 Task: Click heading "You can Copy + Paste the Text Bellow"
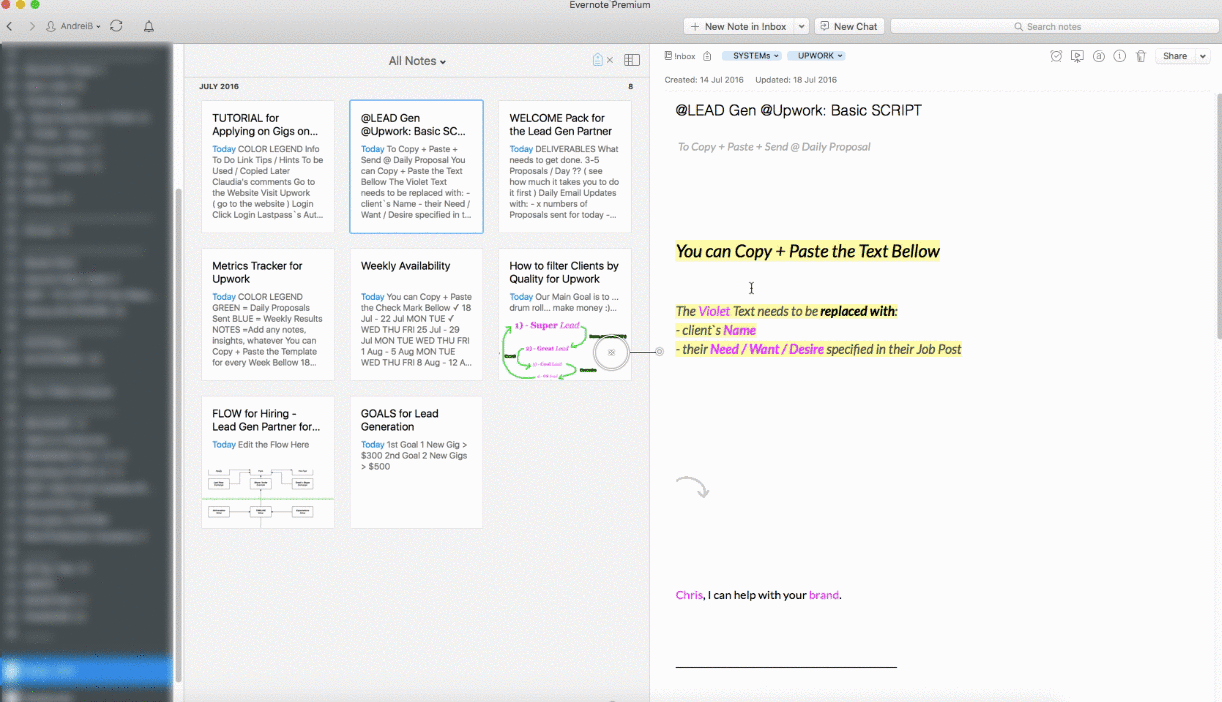pyautogui.click(x=808, y=251)
